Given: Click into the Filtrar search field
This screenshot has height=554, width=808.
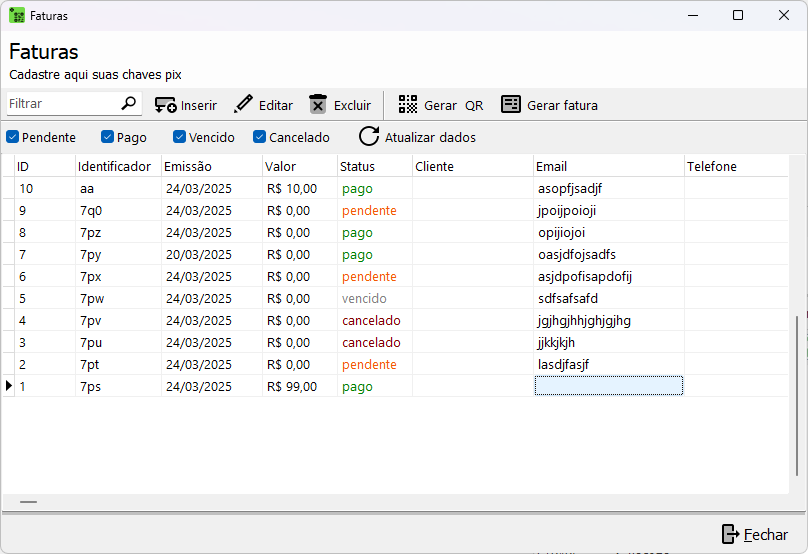Looking at the screenshot, I should (62, 104).
